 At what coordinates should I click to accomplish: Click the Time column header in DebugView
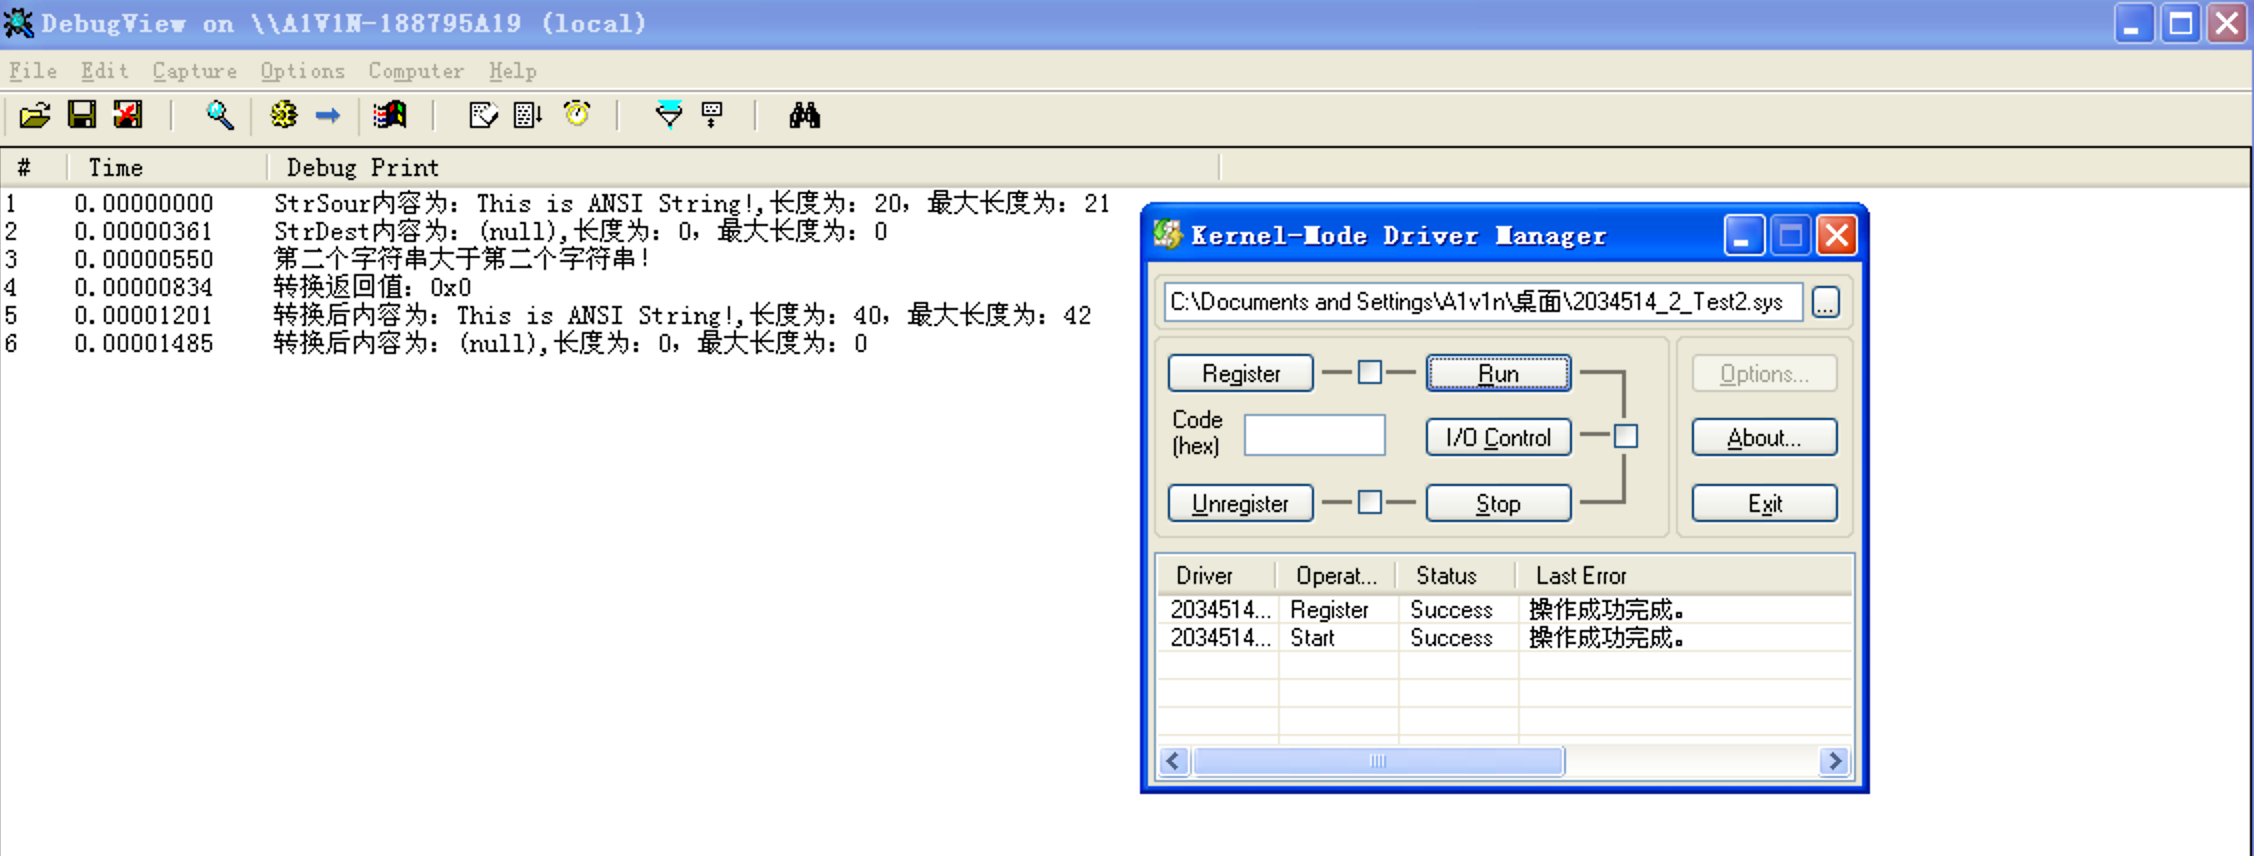pos(167,167)
